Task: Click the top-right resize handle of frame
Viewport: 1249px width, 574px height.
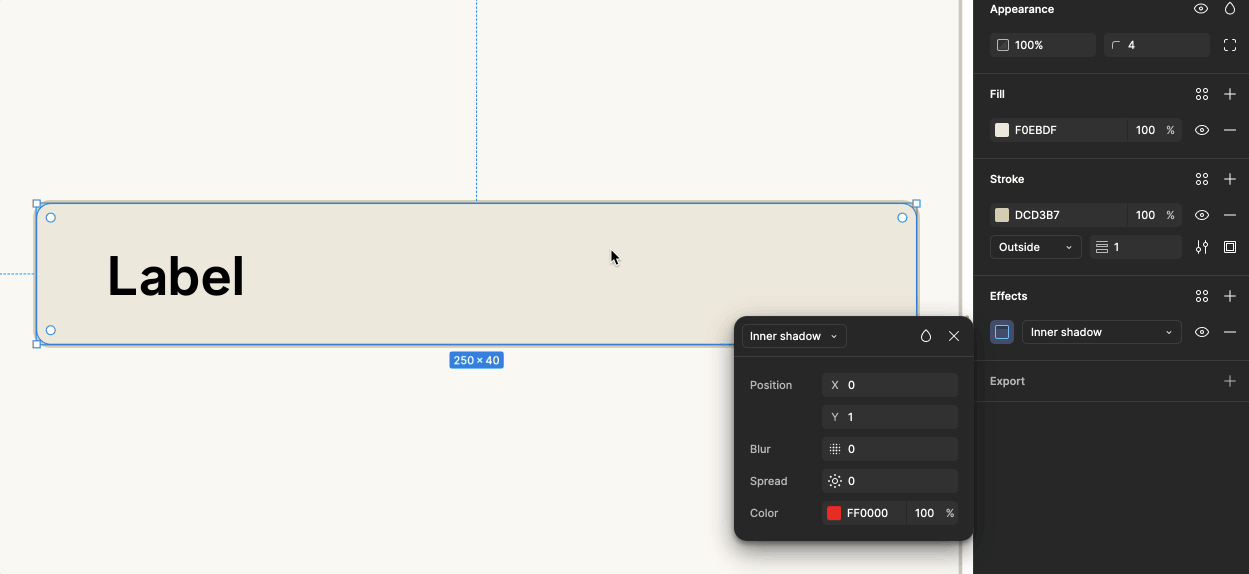Action: [916, 203]
